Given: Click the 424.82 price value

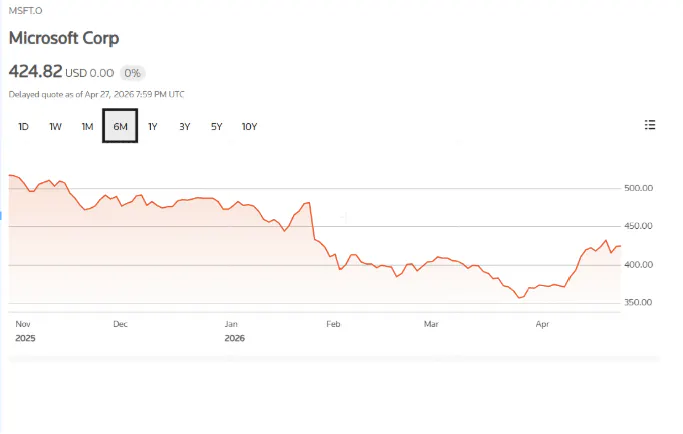Looking at the screenshot, I should tap(35, 72).
